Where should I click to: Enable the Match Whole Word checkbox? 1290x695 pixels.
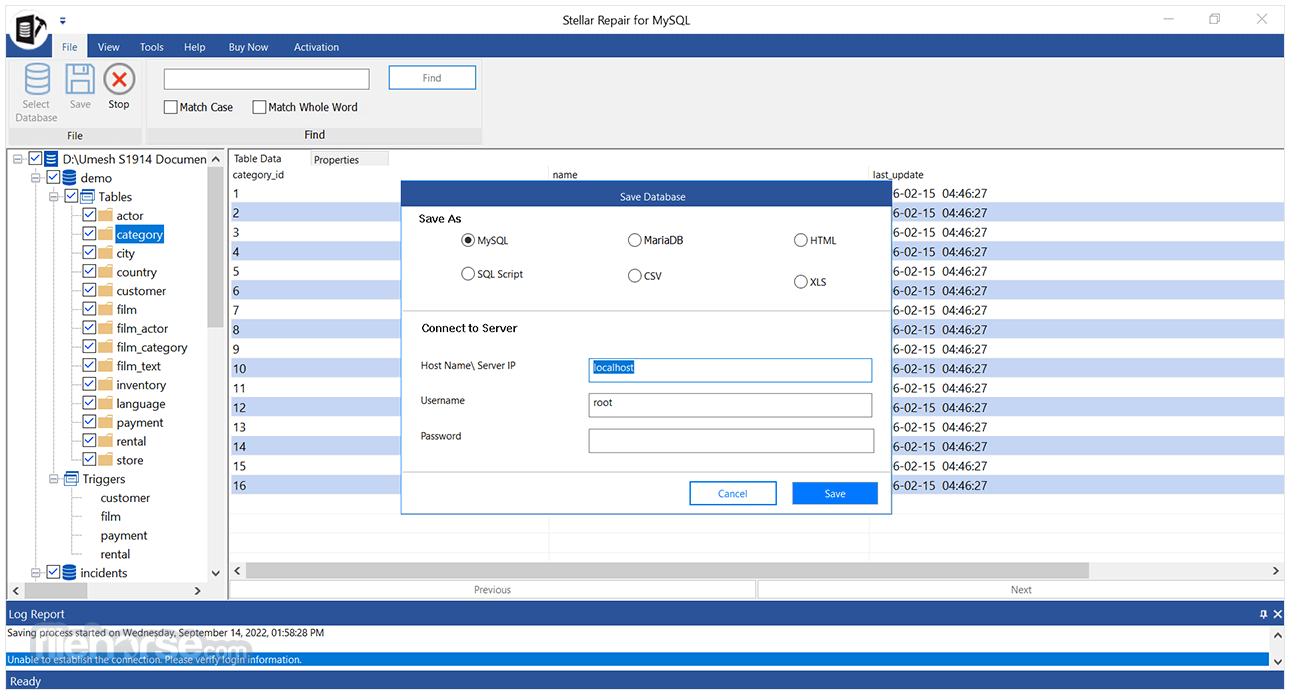(x=259, y=107)
